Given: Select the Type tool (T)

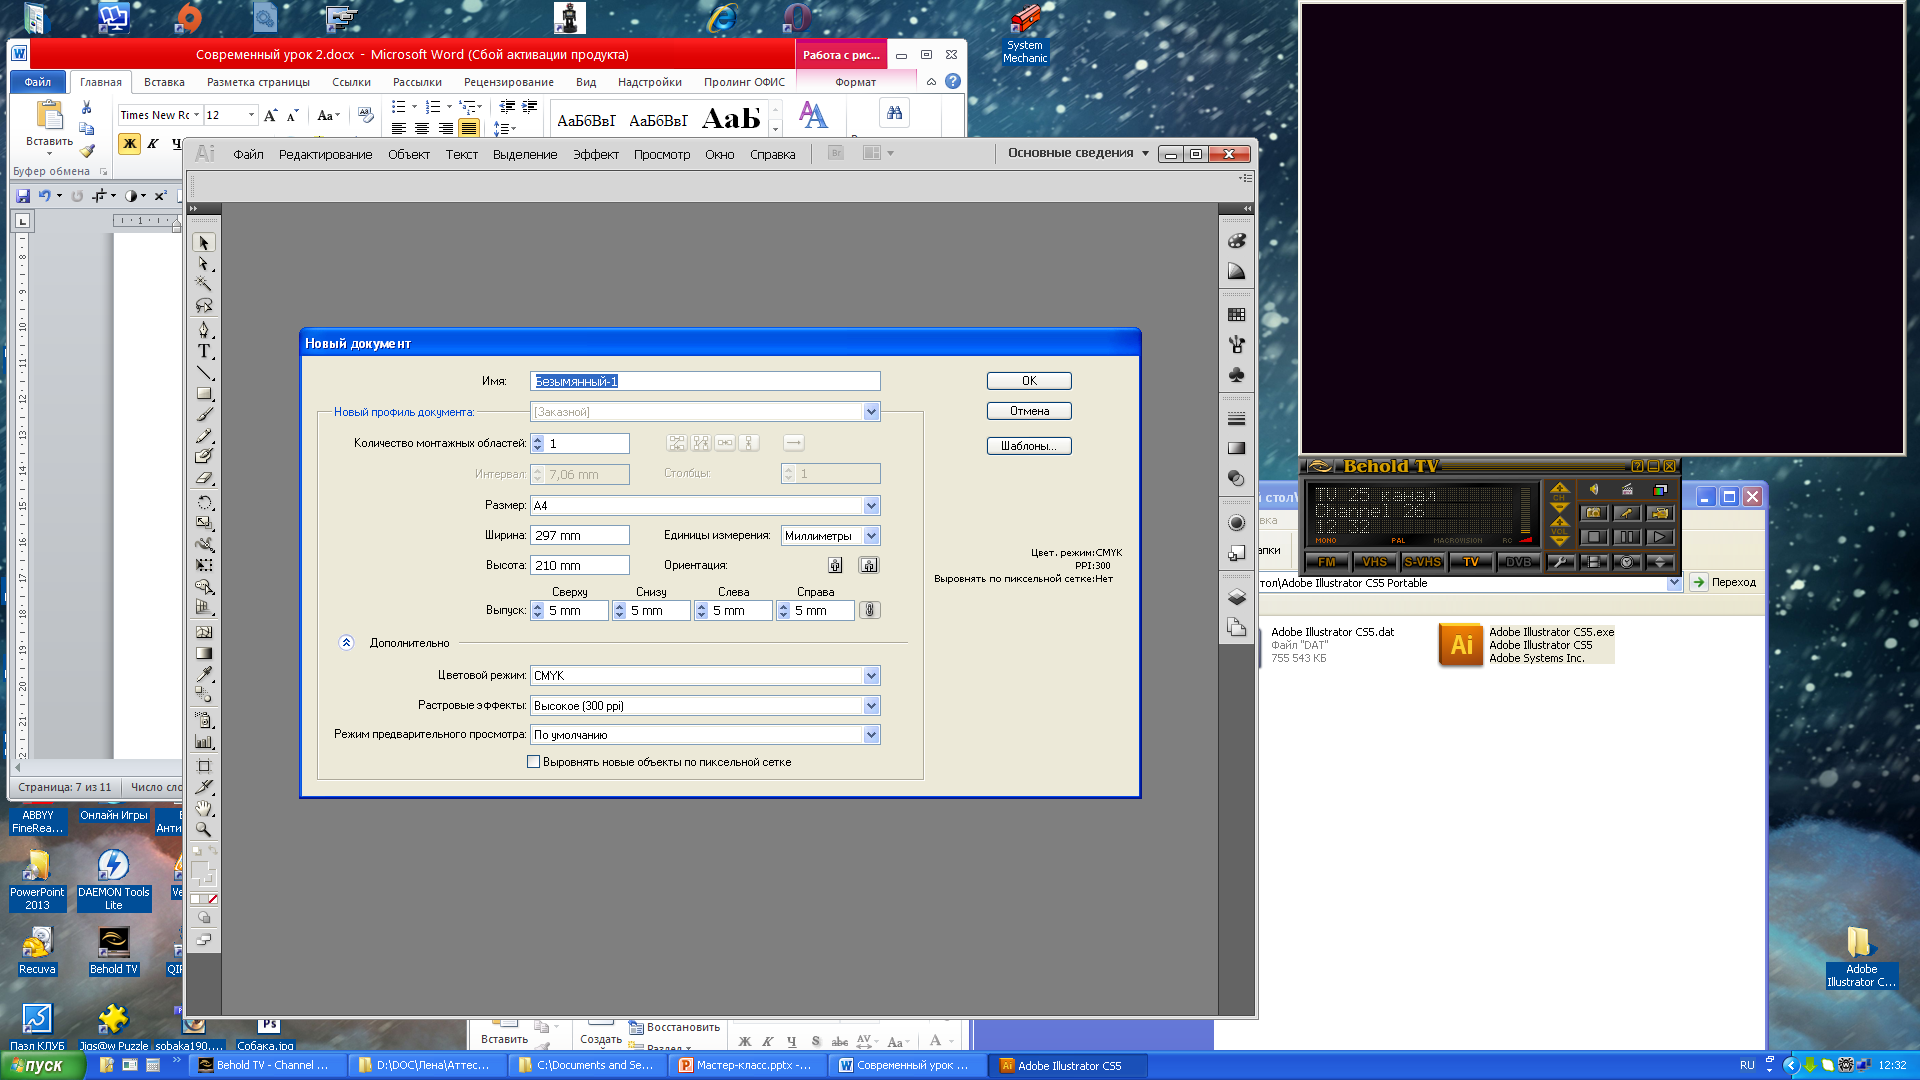Looking at the screenshot, I should [x=204, y=351].
